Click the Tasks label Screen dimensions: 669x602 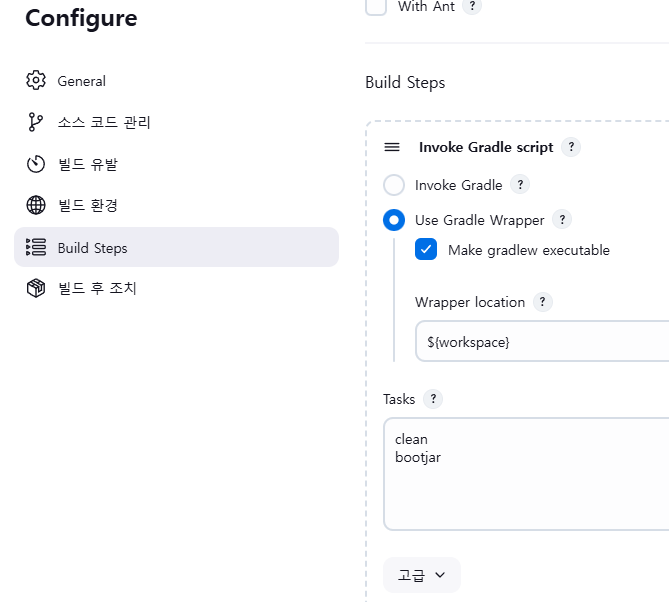[399, 399]
